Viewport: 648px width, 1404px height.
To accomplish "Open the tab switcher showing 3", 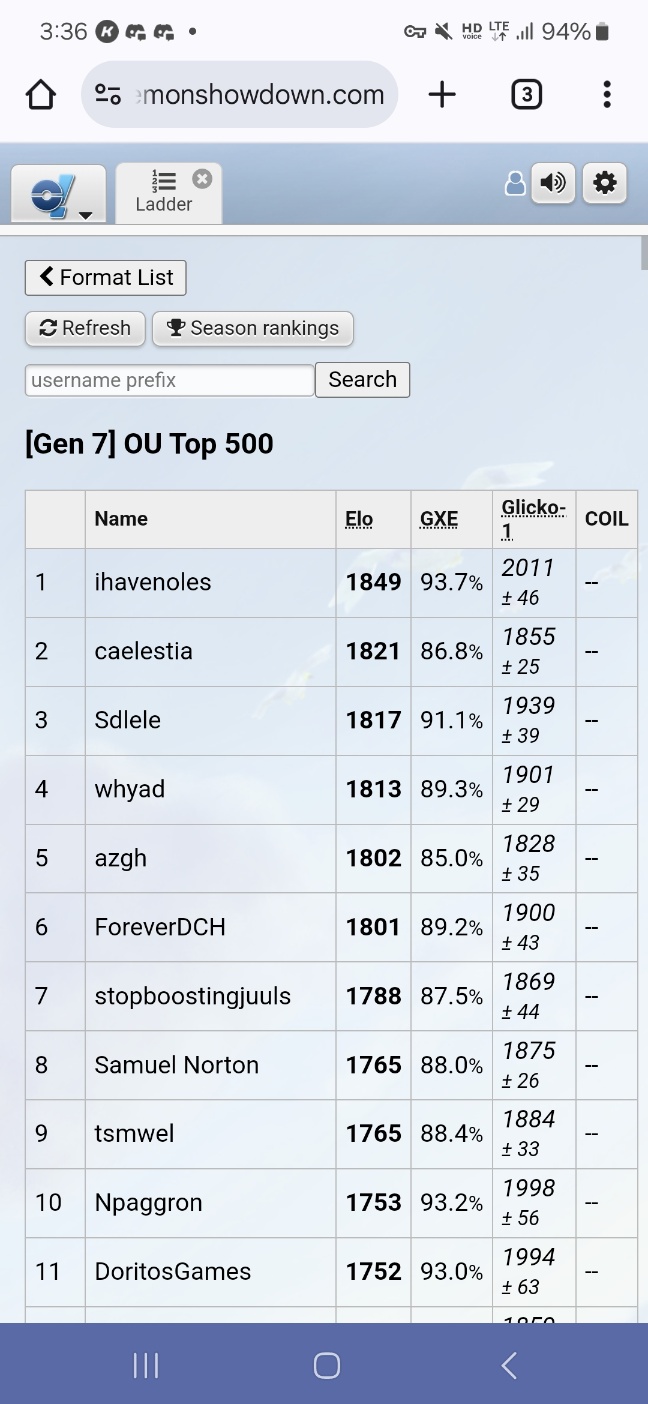I will point(526,95).
